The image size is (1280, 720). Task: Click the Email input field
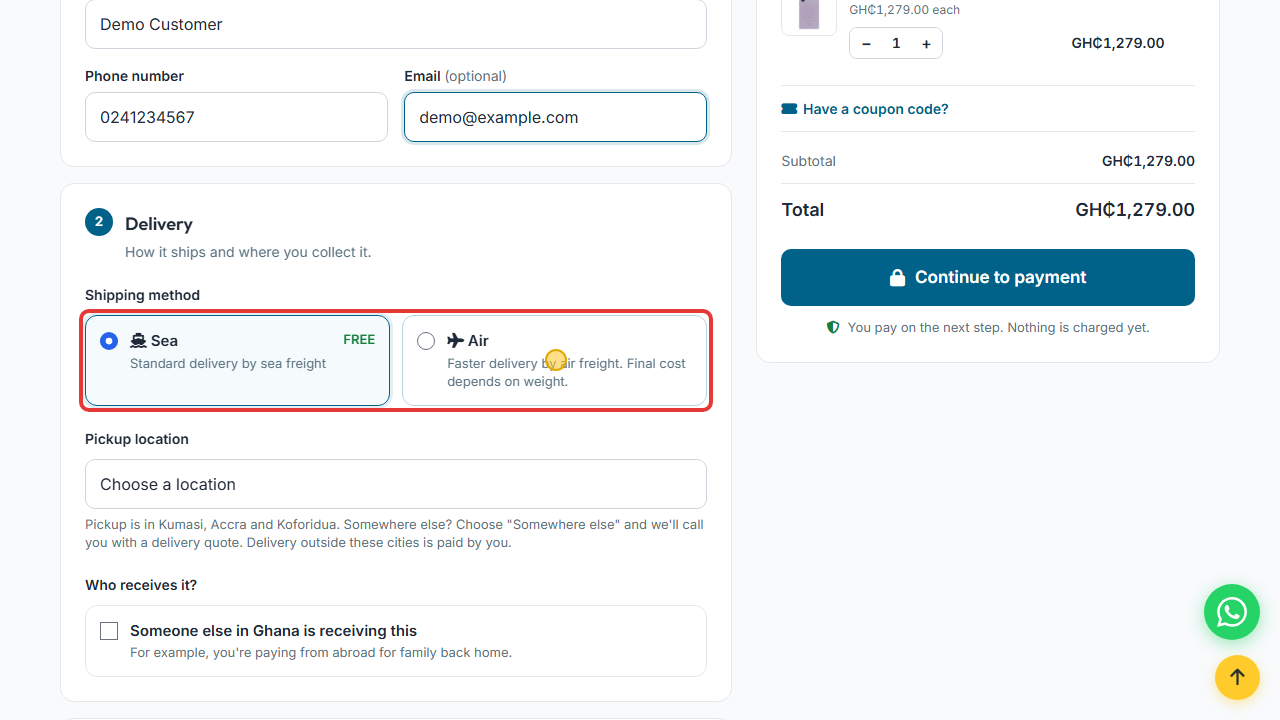coord(555,117)
